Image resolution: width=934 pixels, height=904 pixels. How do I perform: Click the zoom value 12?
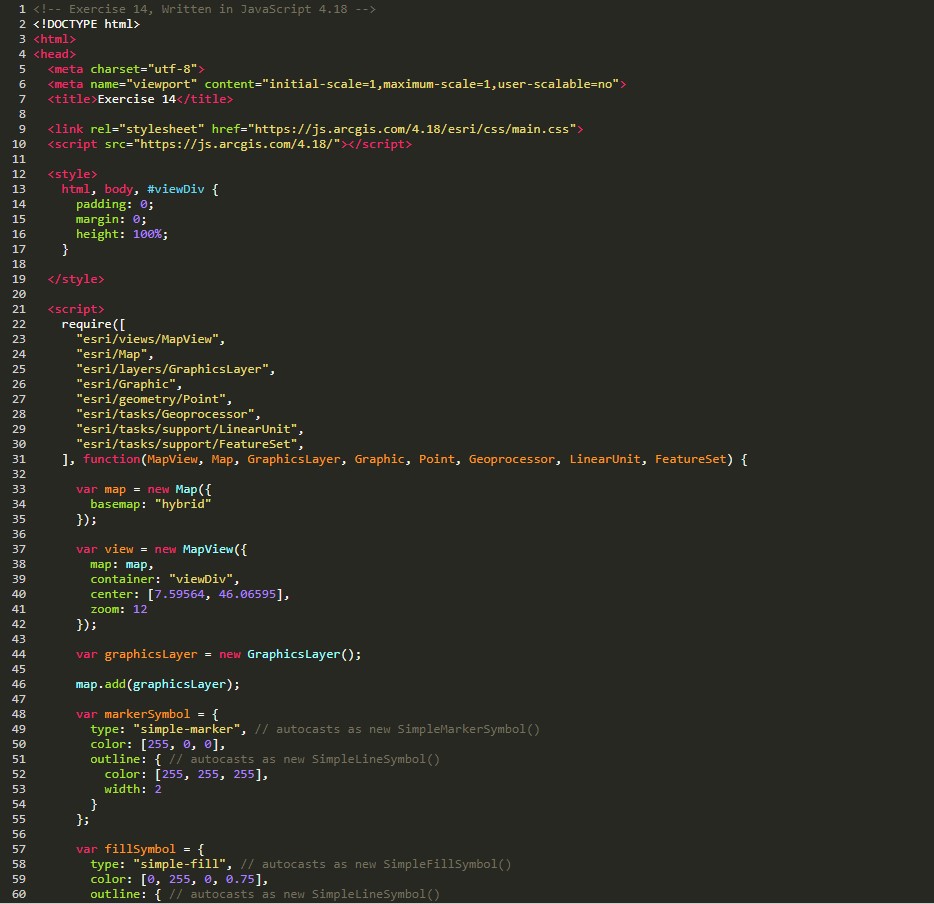coord(140,609)
